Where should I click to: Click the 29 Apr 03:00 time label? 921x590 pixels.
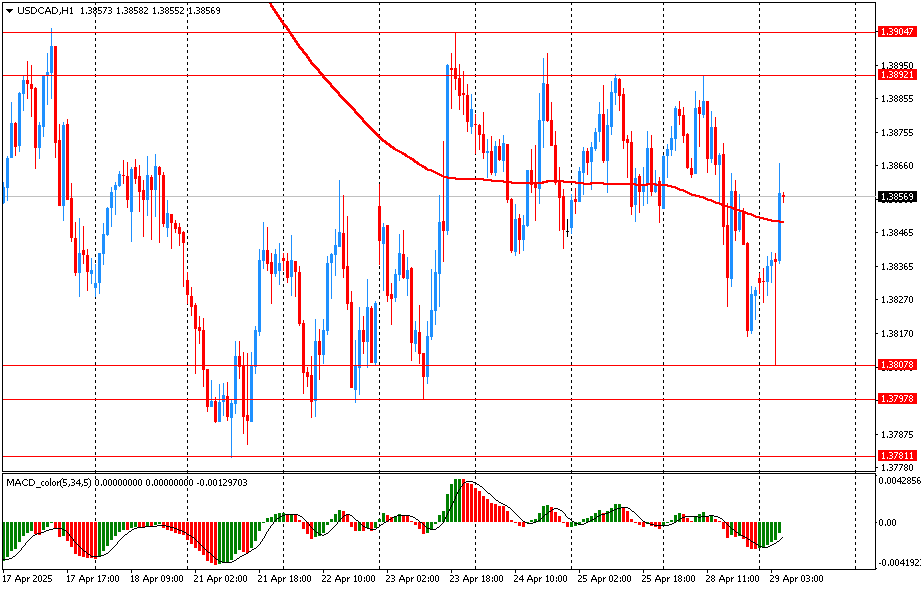[x=795, y=578]
